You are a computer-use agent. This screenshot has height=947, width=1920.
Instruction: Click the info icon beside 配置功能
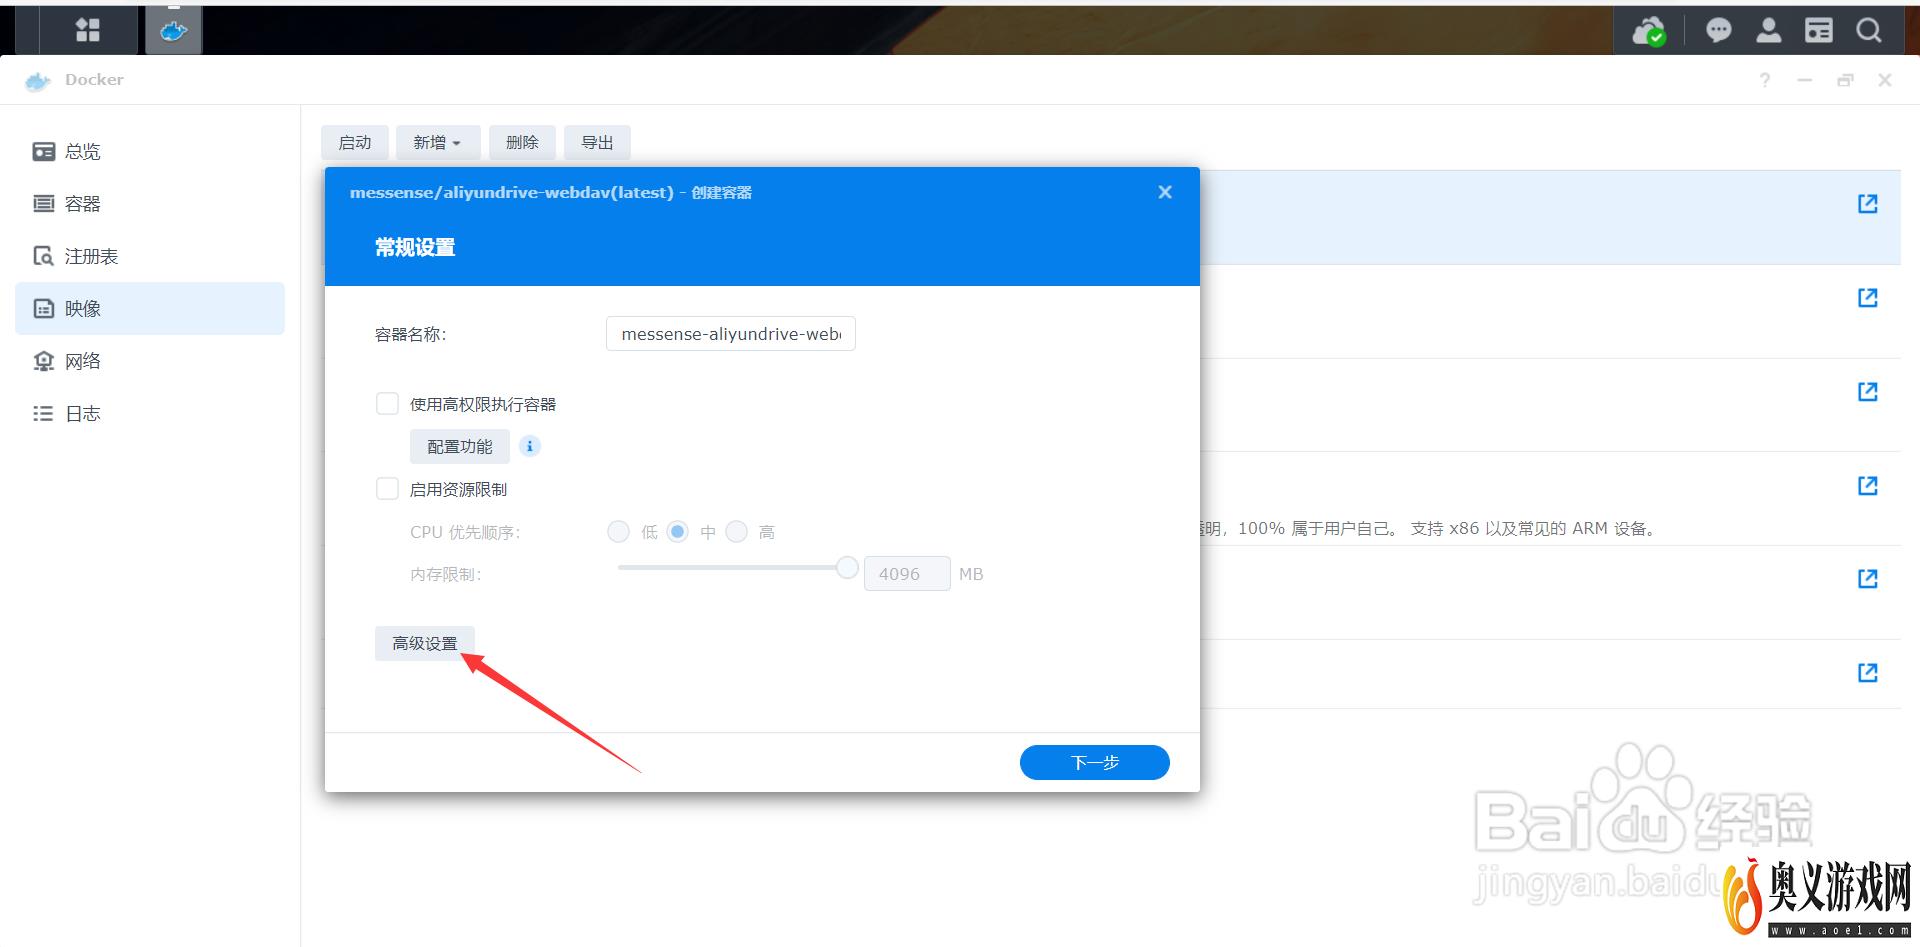(x=530, y=446)
